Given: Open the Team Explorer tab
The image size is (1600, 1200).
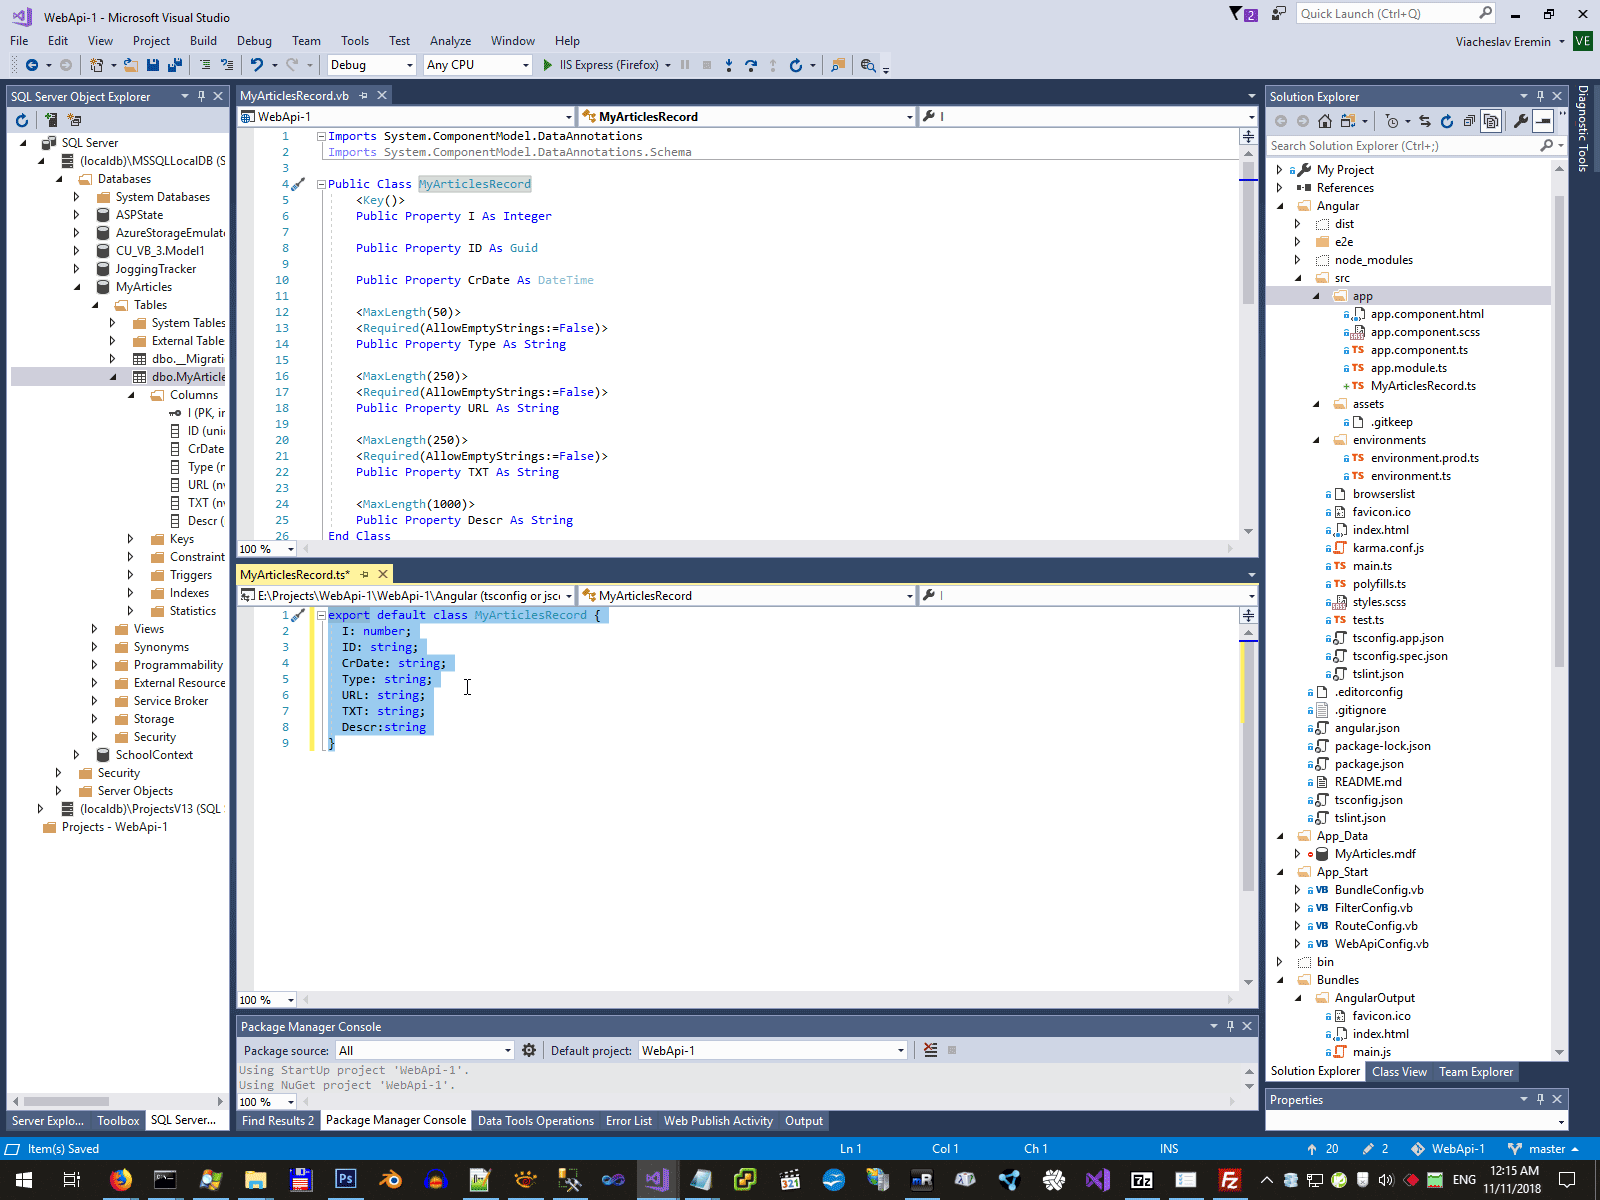Looking at the screenshot, I should pyautogui.click(x=1476, y=1072).
